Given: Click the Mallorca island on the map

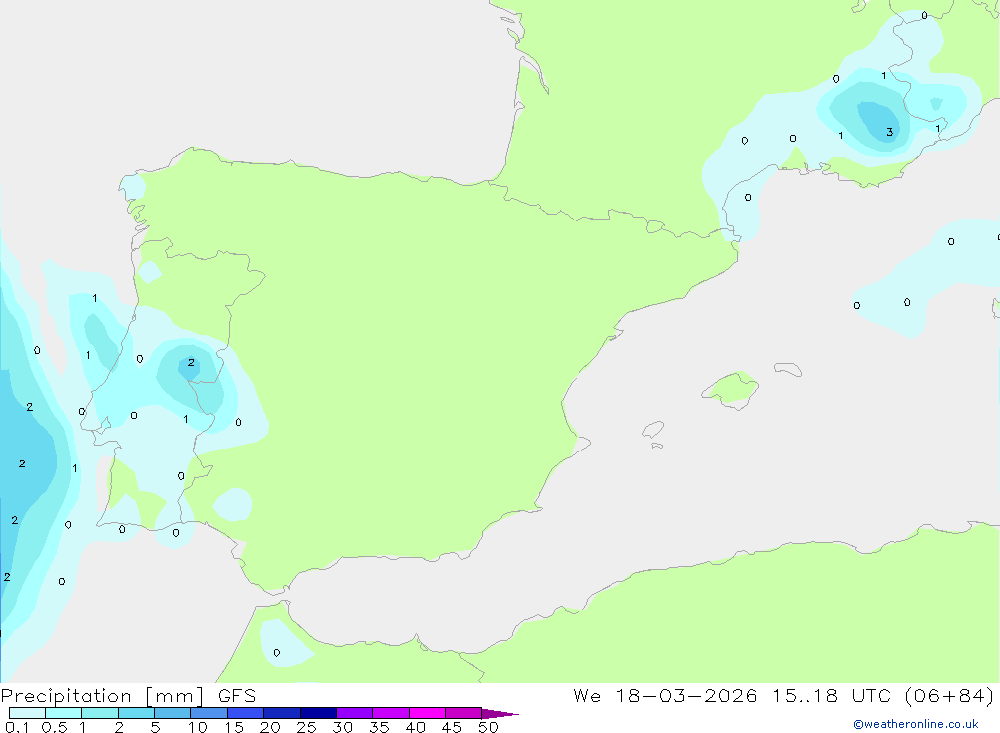Looking at the screenshot, I should pyautogui.click(x=730, y=389).
